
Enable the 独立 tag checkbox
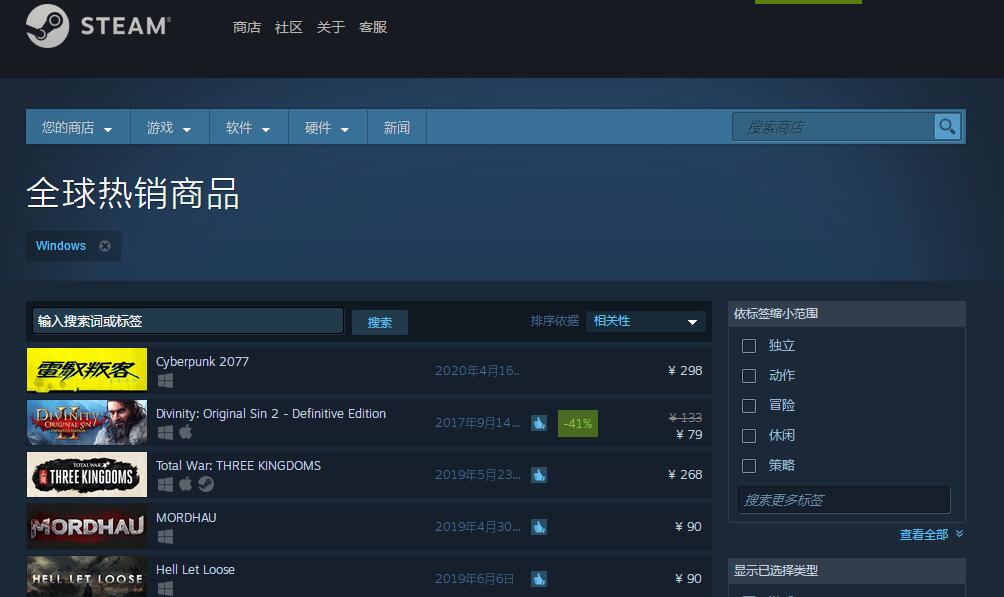point(749,346)
